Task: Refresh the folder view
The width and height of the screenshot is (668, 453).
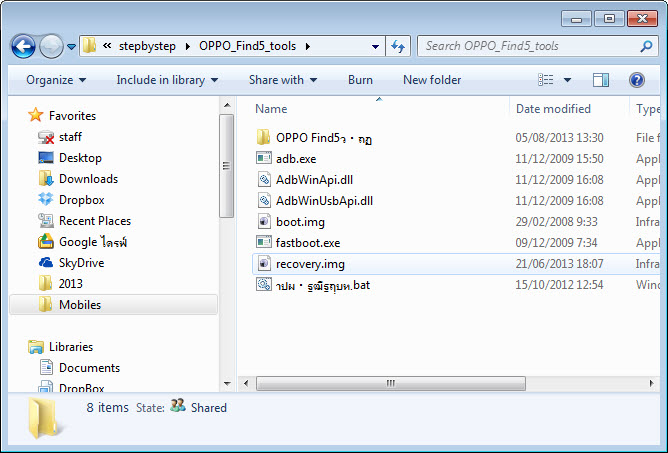Action: point(398,46)
